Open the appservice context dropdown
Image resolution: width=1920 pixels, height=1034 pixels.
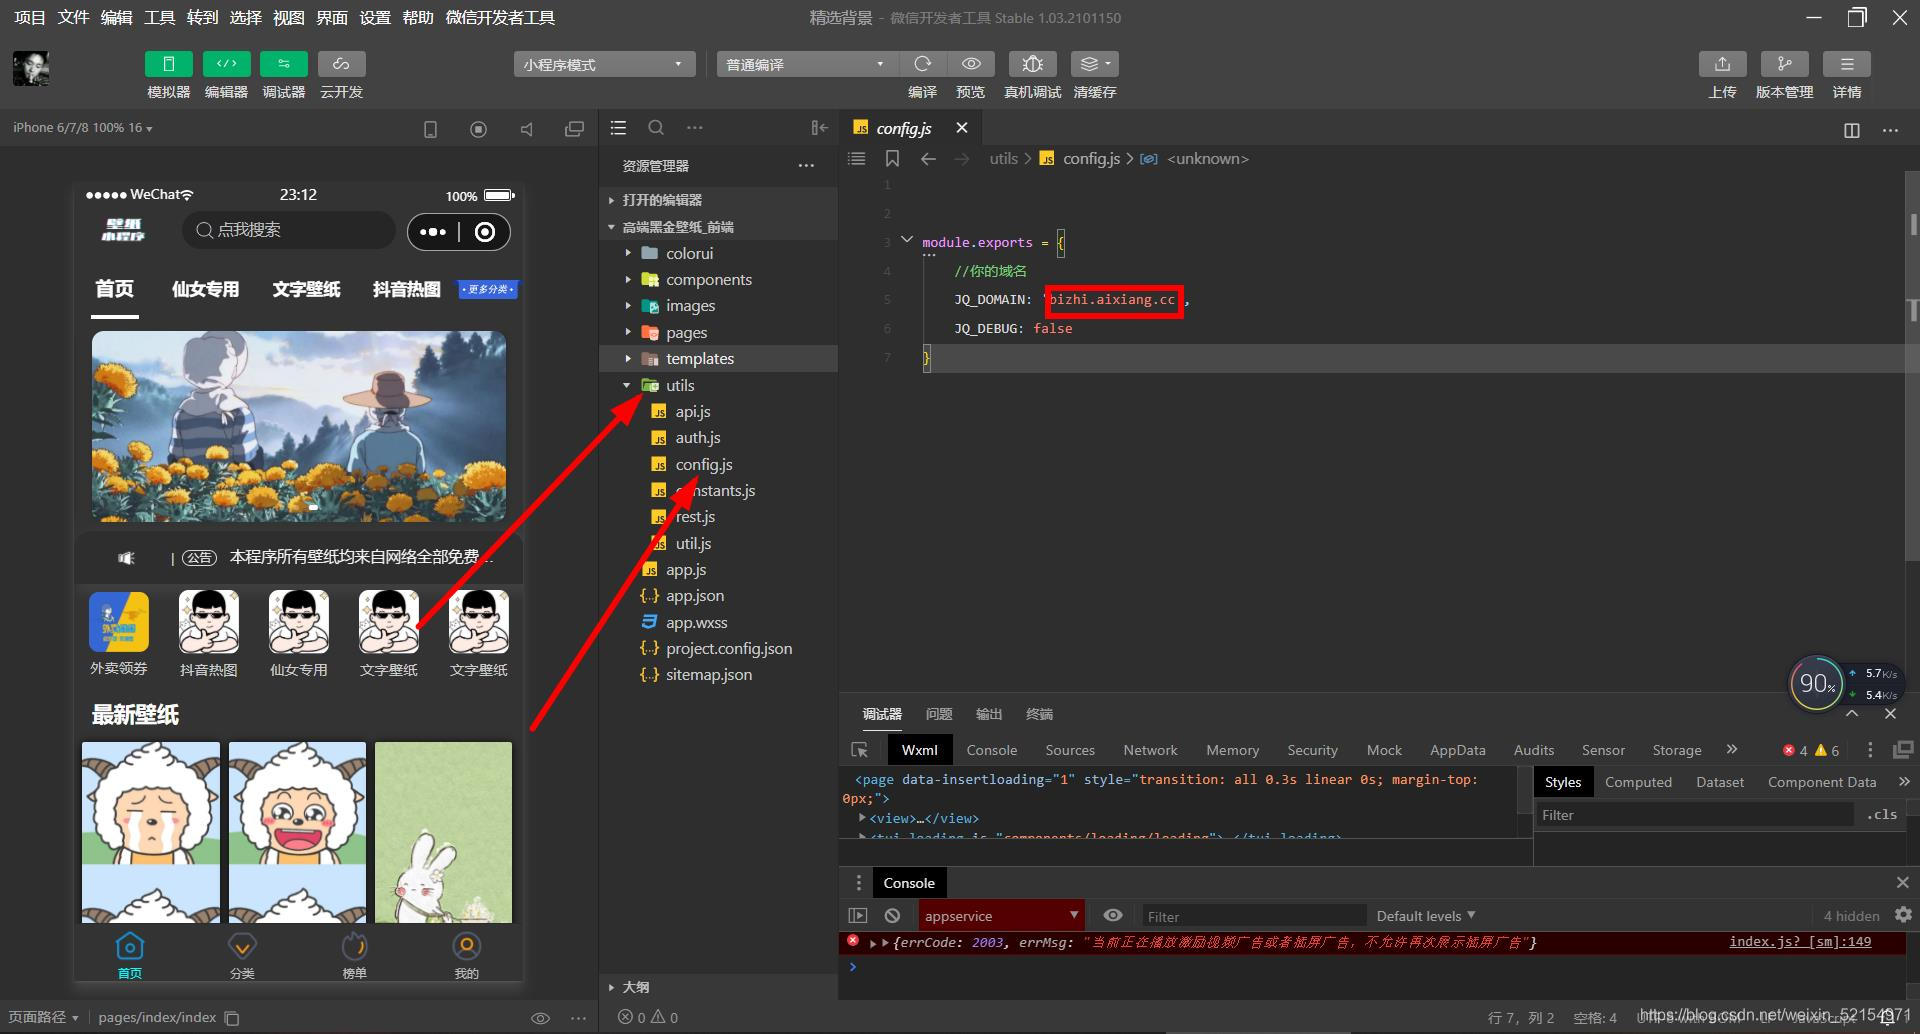click(x=1001, y=916)
